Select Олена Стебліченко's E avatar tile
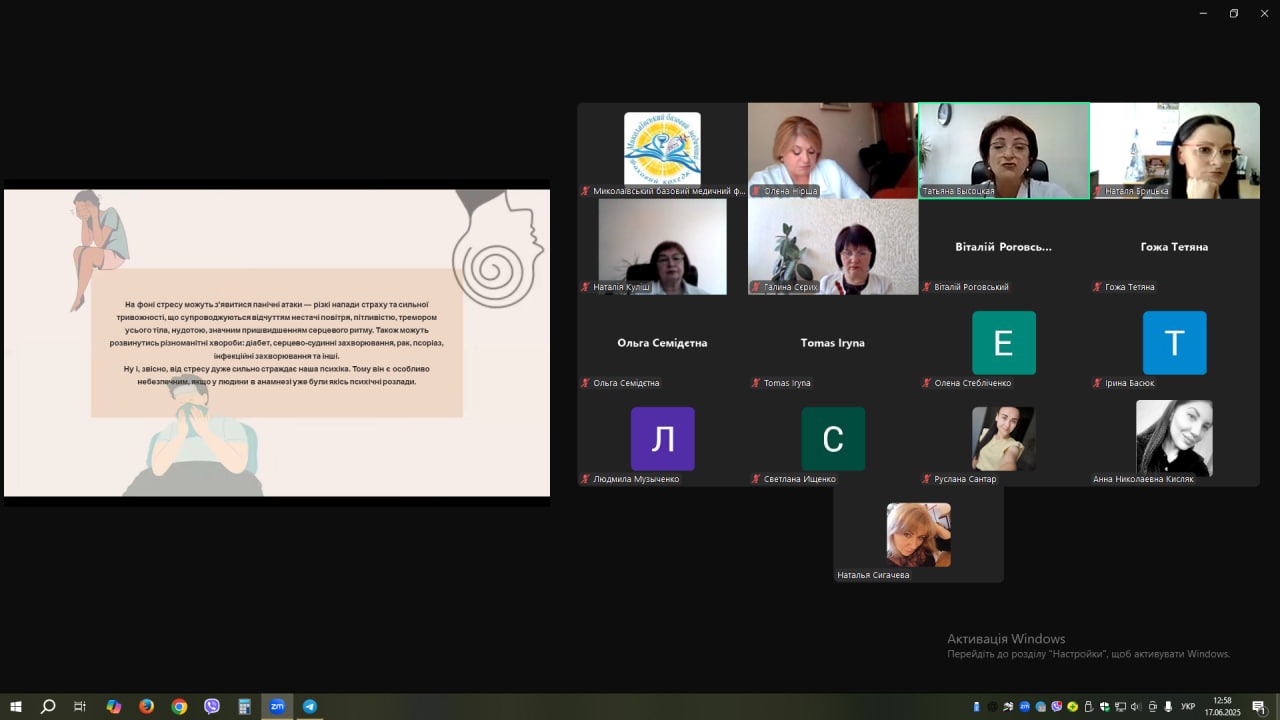Screen dimensions: 1280x720 [1003, 342]
